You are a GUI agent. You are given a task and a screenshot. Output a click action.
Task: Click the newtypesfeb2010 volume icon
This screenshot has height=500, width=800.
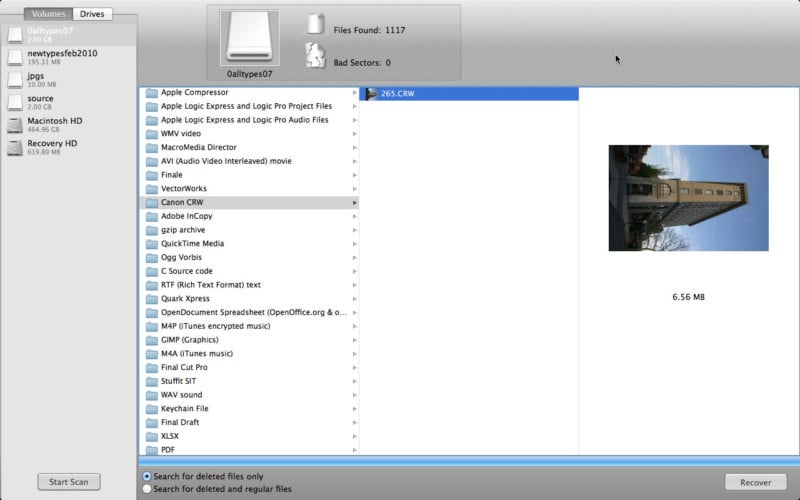point(15,57)
